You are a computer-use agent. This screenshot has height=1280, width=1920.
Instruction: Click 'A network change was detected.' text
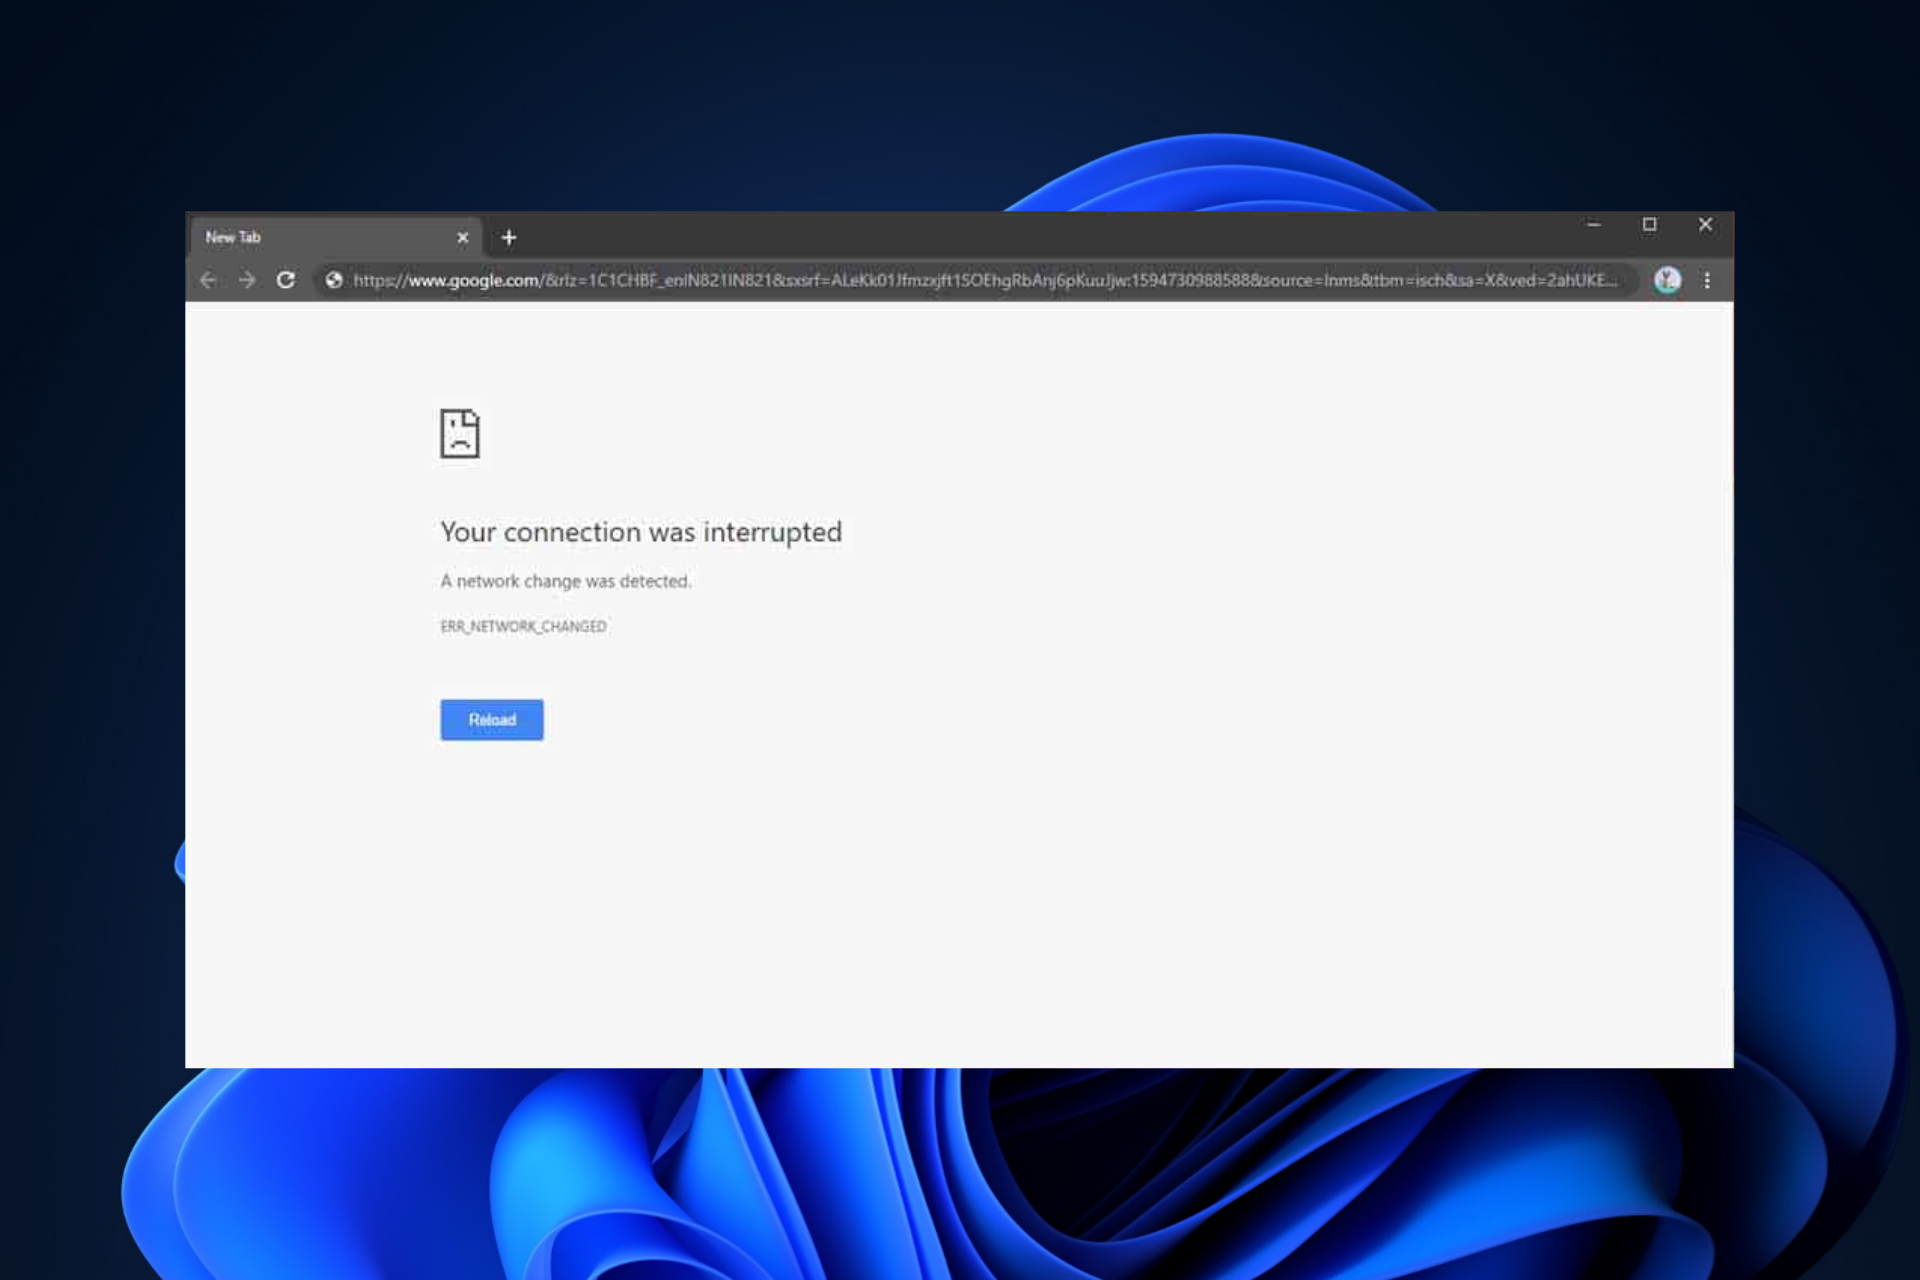tap(565, 581)
